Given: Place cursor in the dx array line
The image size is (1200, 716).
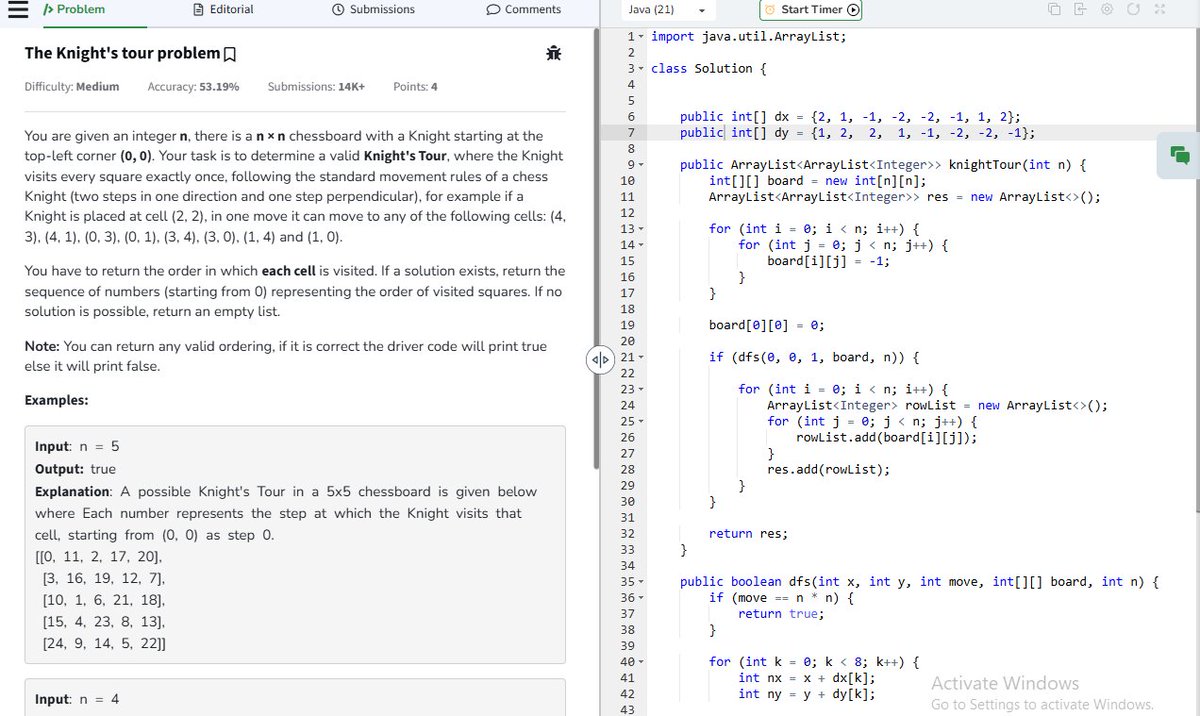Looking at the screenshot, I should click(850, 117).
